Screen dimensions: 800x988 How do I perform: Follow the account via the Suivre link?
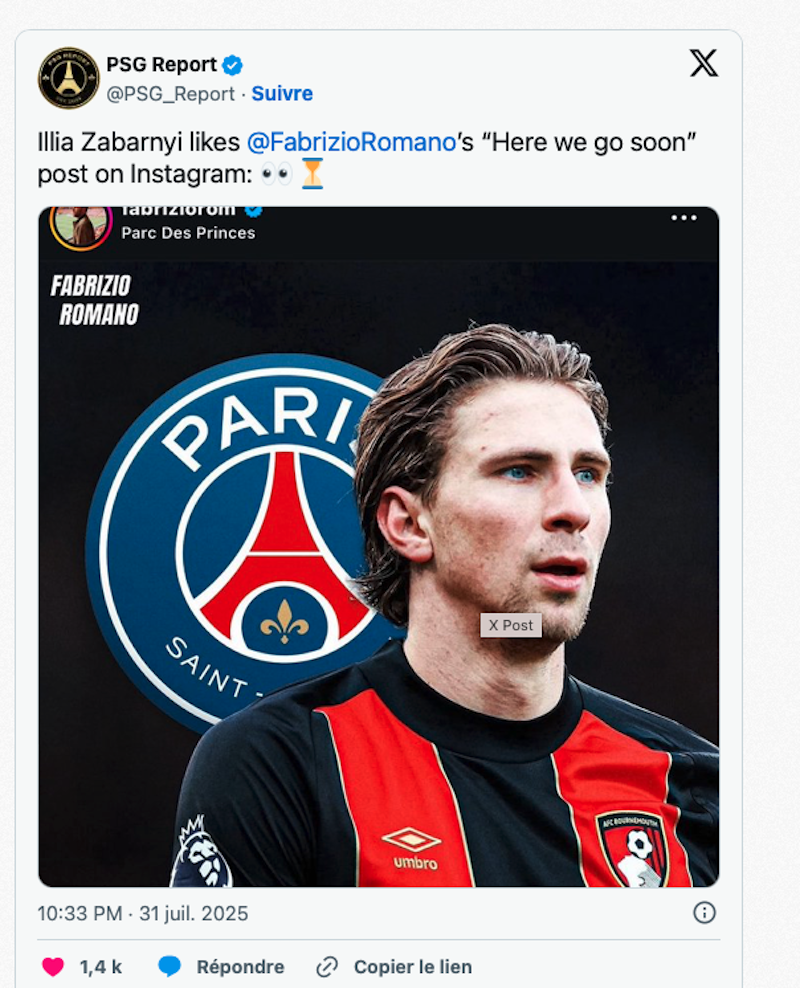coord(281,93)
